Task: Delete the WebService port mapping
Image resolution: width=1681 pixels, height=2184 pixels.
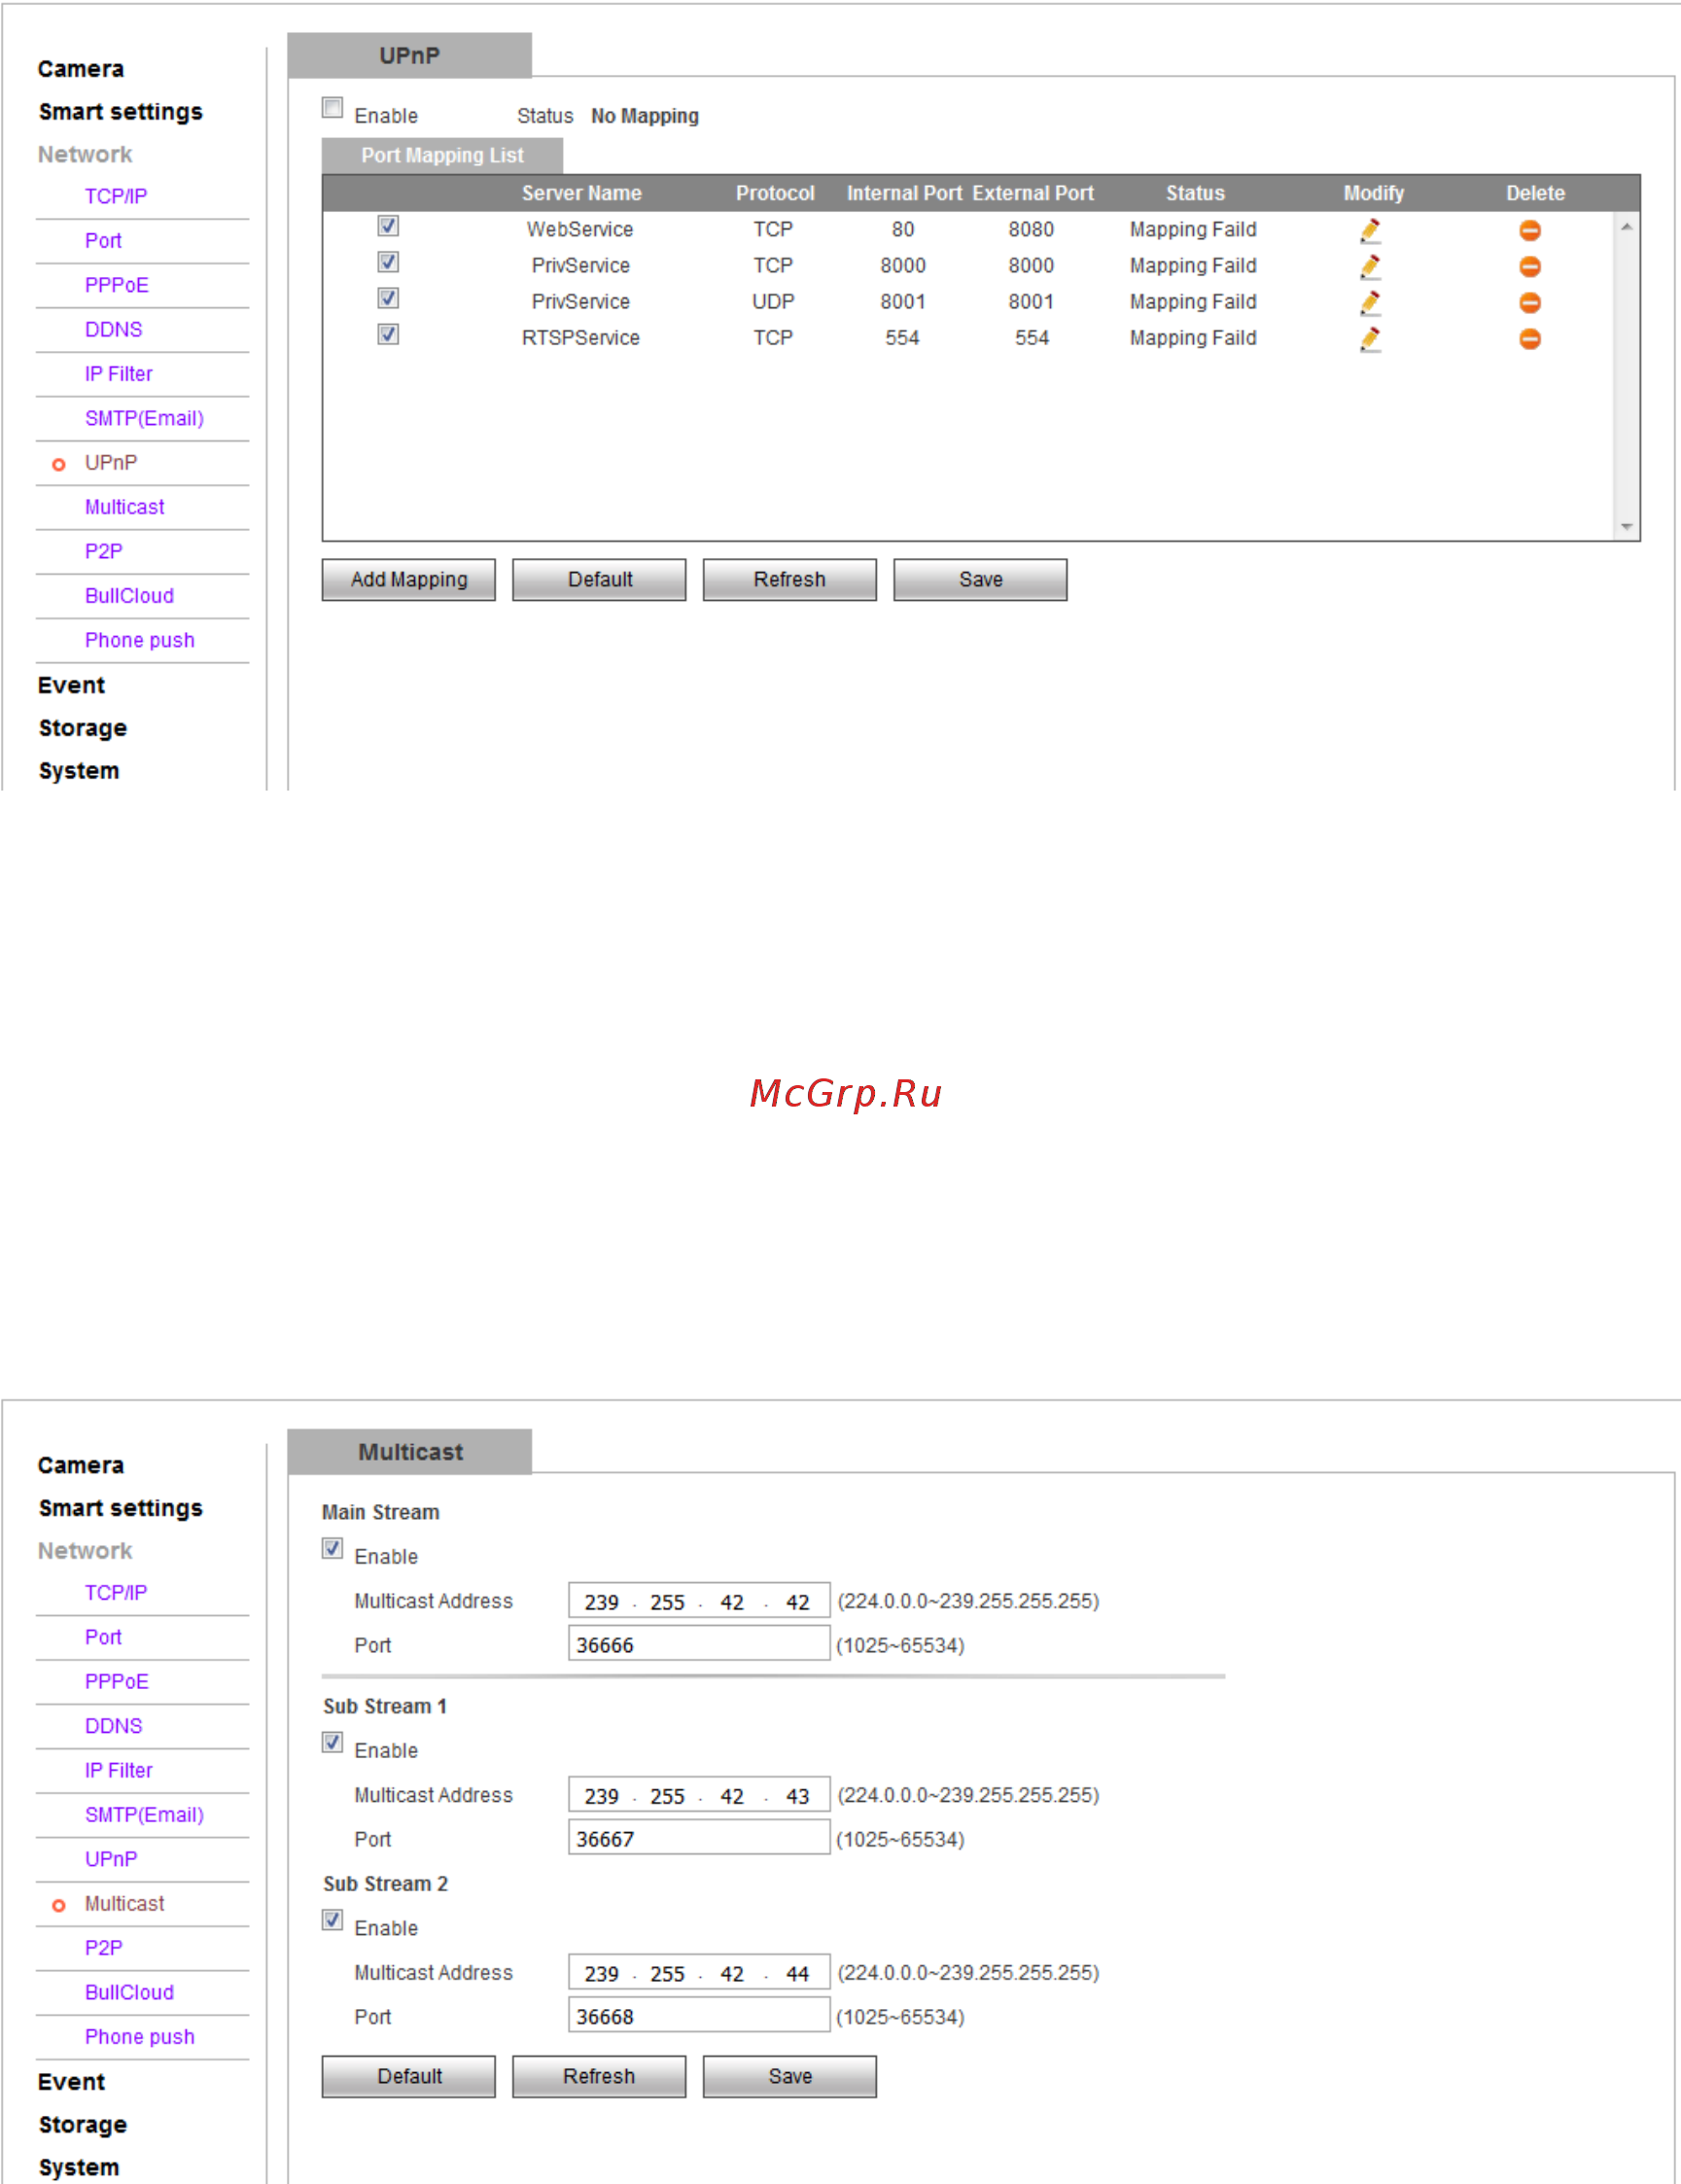Action: [1529, 231]
